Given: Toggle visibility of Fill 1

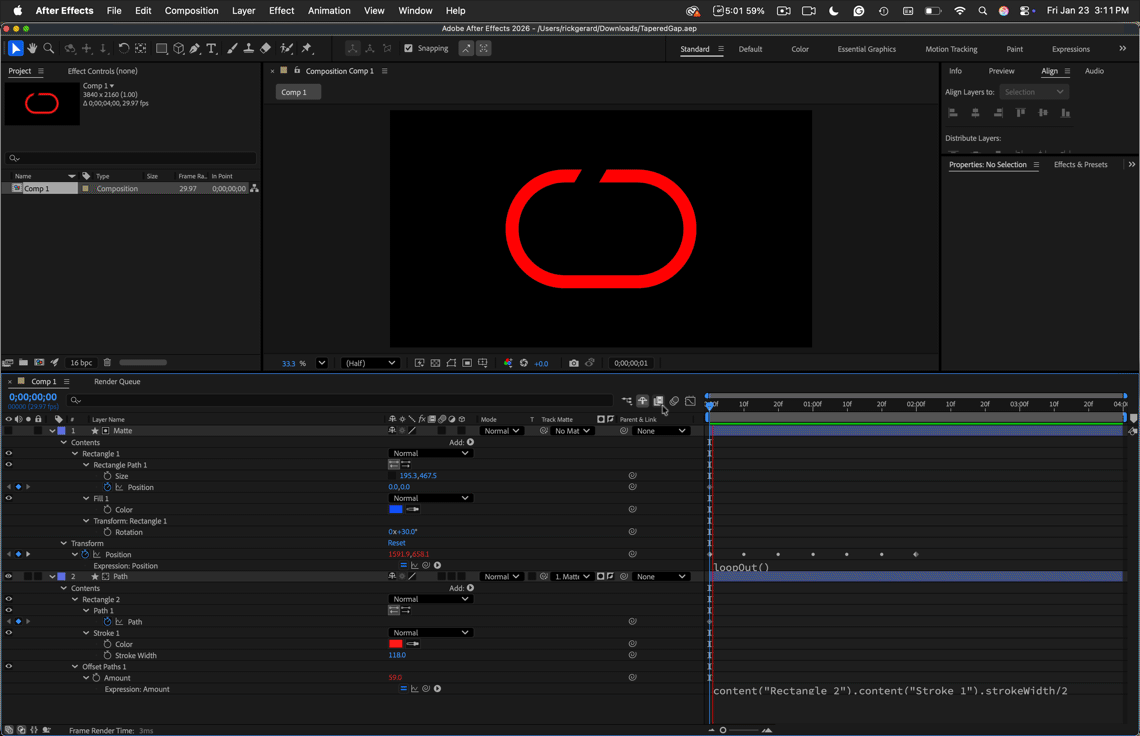Looking at the screenshot, I should (x=9, y=498).
